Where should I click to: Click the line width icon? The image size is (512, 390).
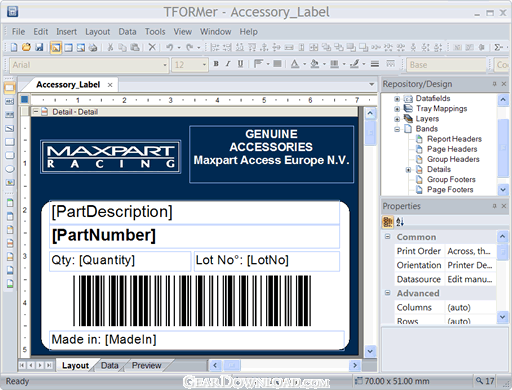[375, 64]
